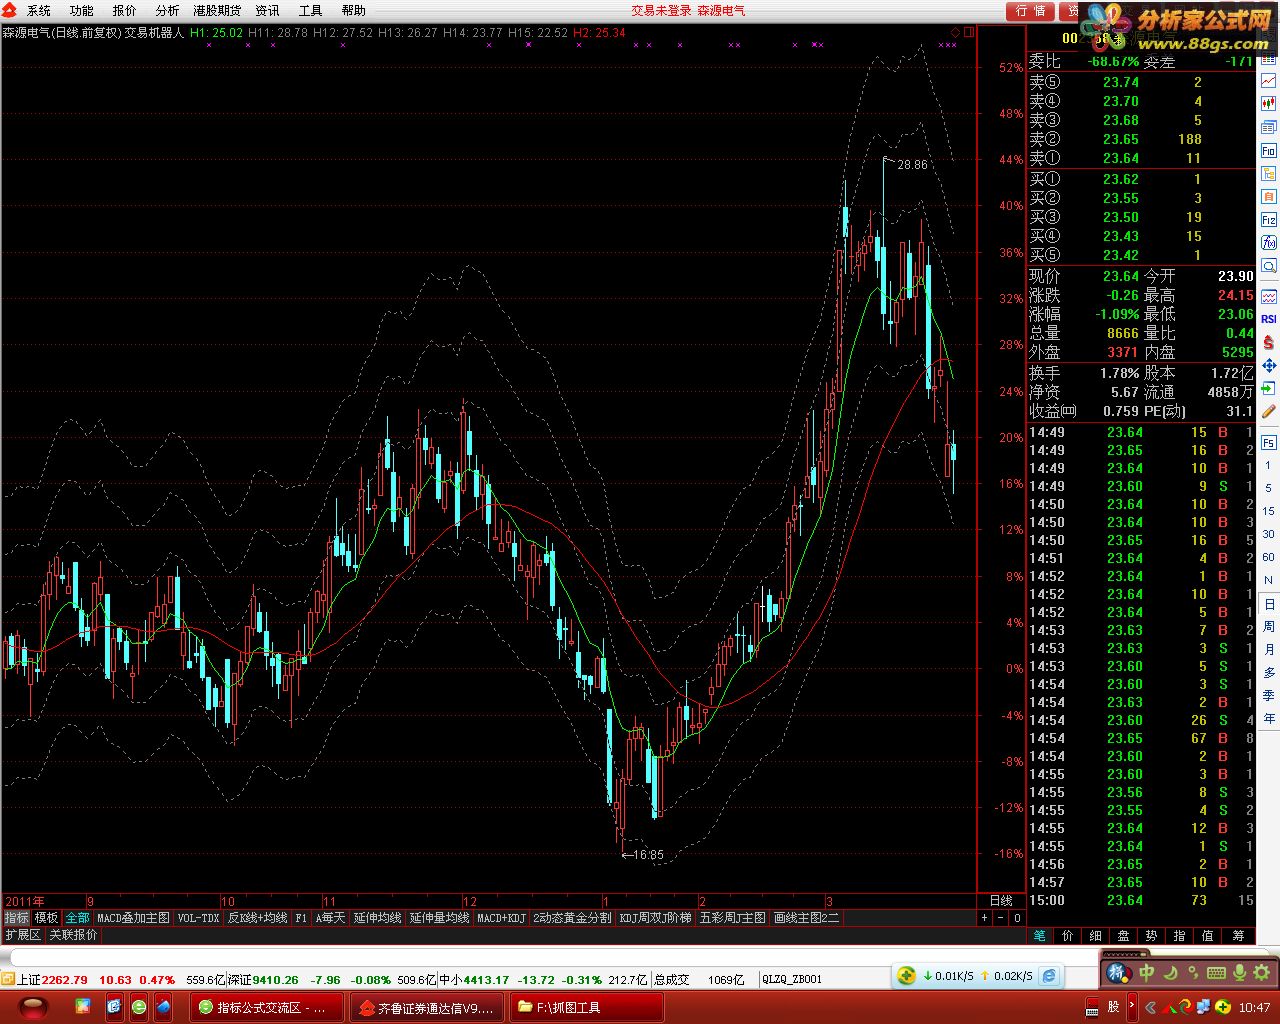
Task: Select the 反K线+均线 indicator tab
Action: click(x=257, y=918)
